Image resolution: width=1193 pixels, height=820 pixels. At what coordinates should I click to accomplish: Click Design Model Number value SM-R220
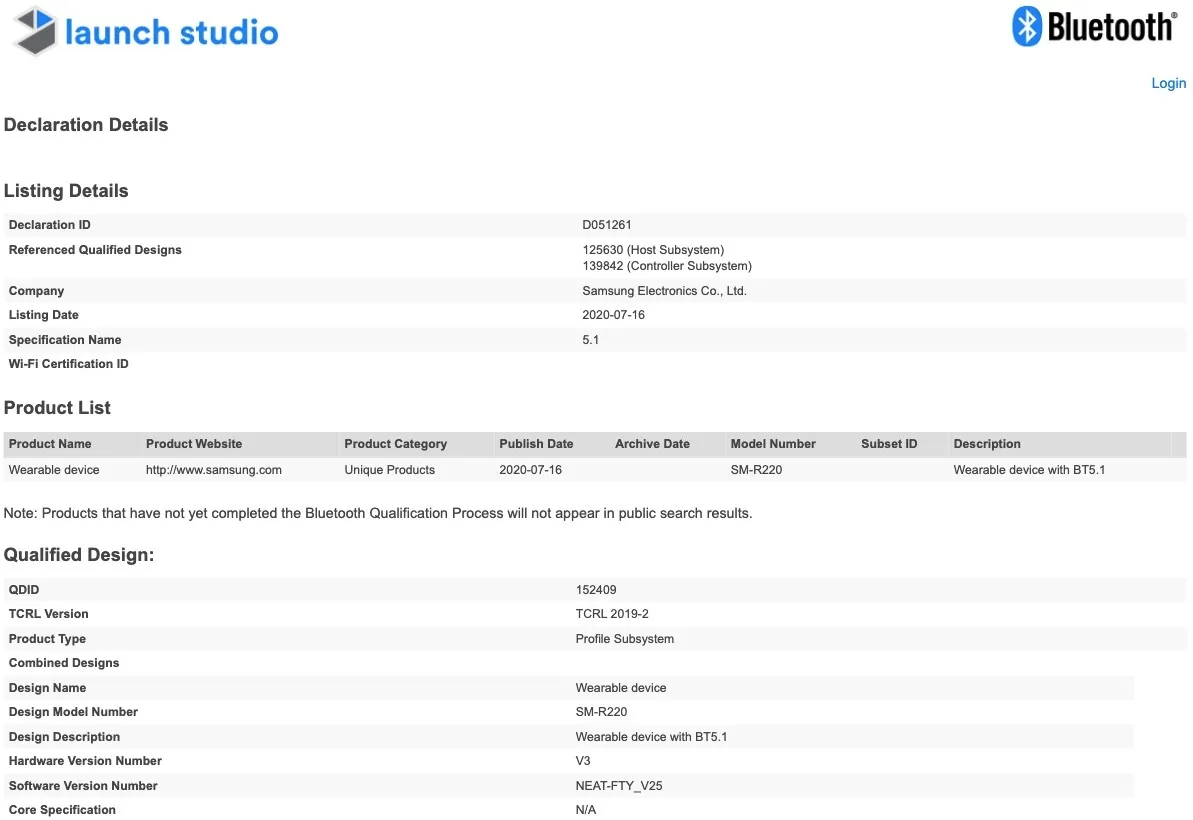pos(601,711)
